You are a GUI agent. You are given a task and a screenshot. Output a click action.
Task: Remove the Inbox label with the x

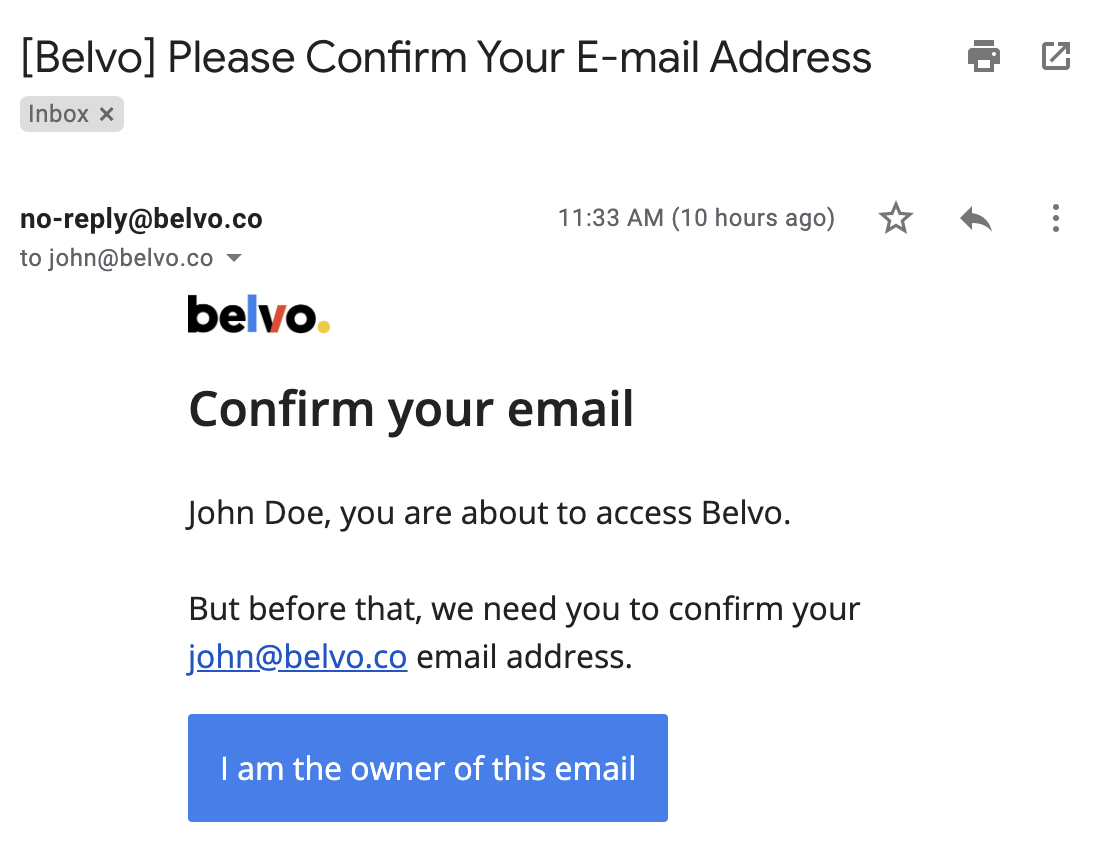point(106,114)
